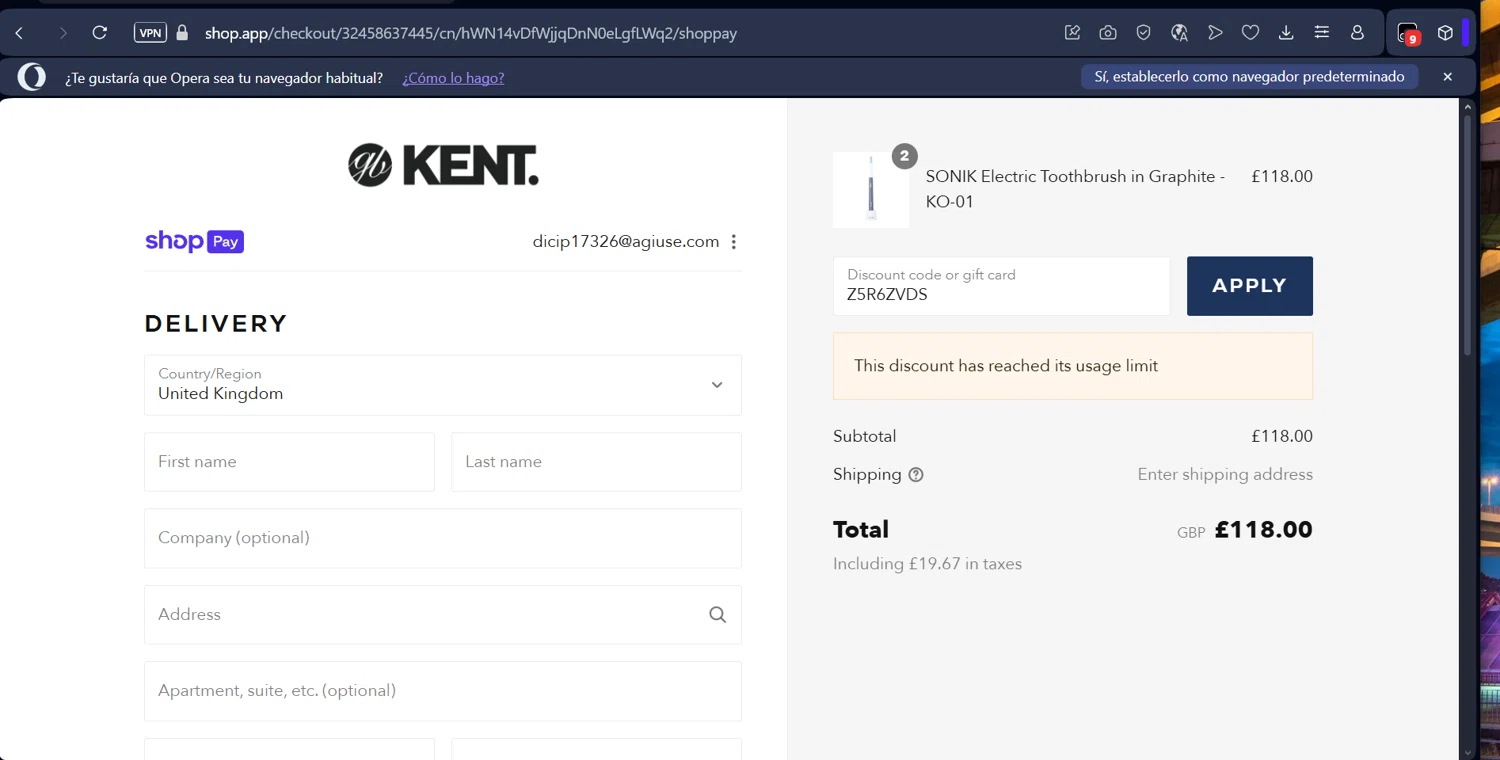The width and height of the screenshot is (1500, 760).
Task: Expand the Country/Region dropdown
Action: (443, 385)
